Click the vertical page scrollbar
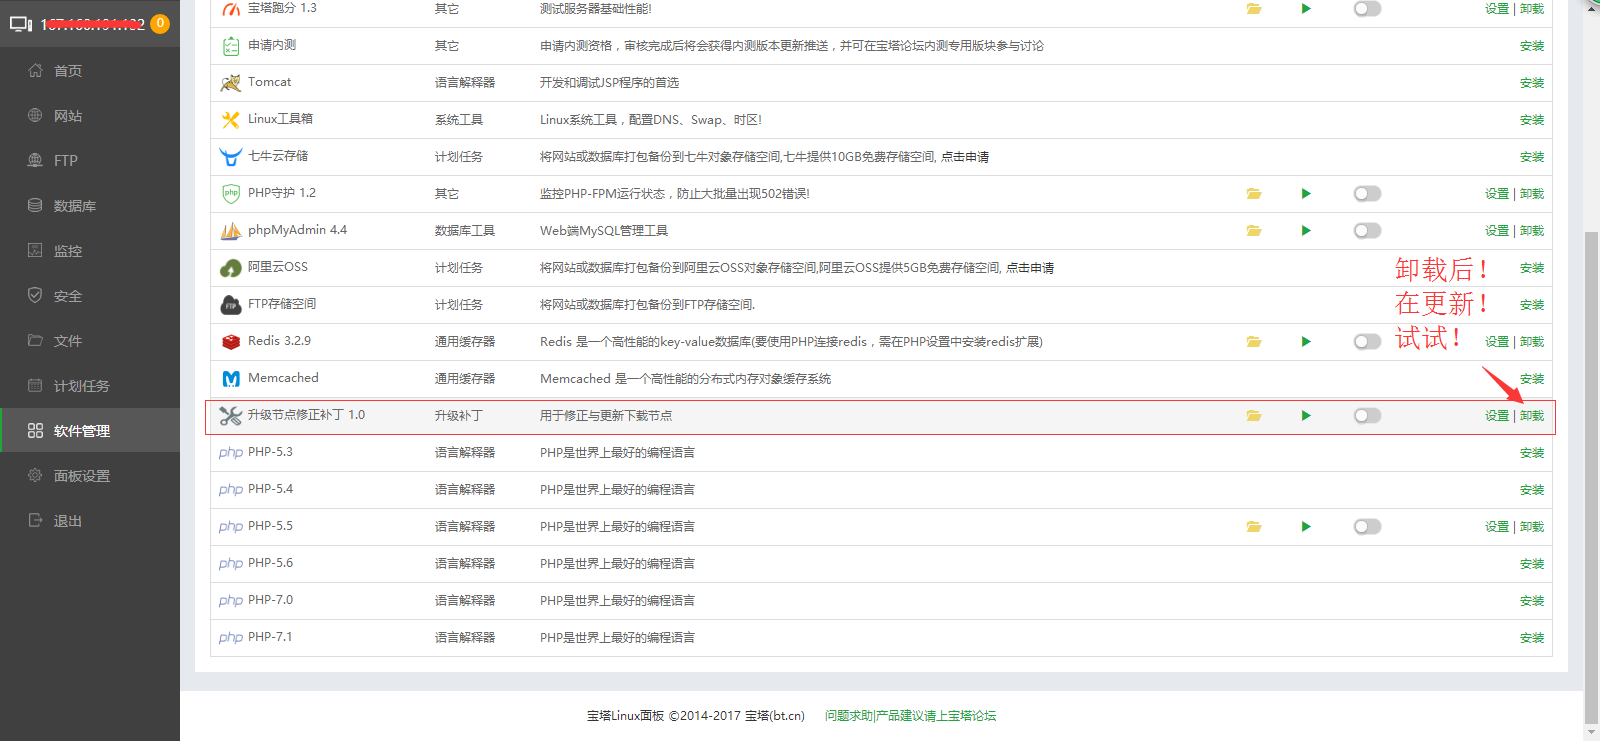Screen dimensions: 1600x741 pyautogui.click(x=1592, y=477)
